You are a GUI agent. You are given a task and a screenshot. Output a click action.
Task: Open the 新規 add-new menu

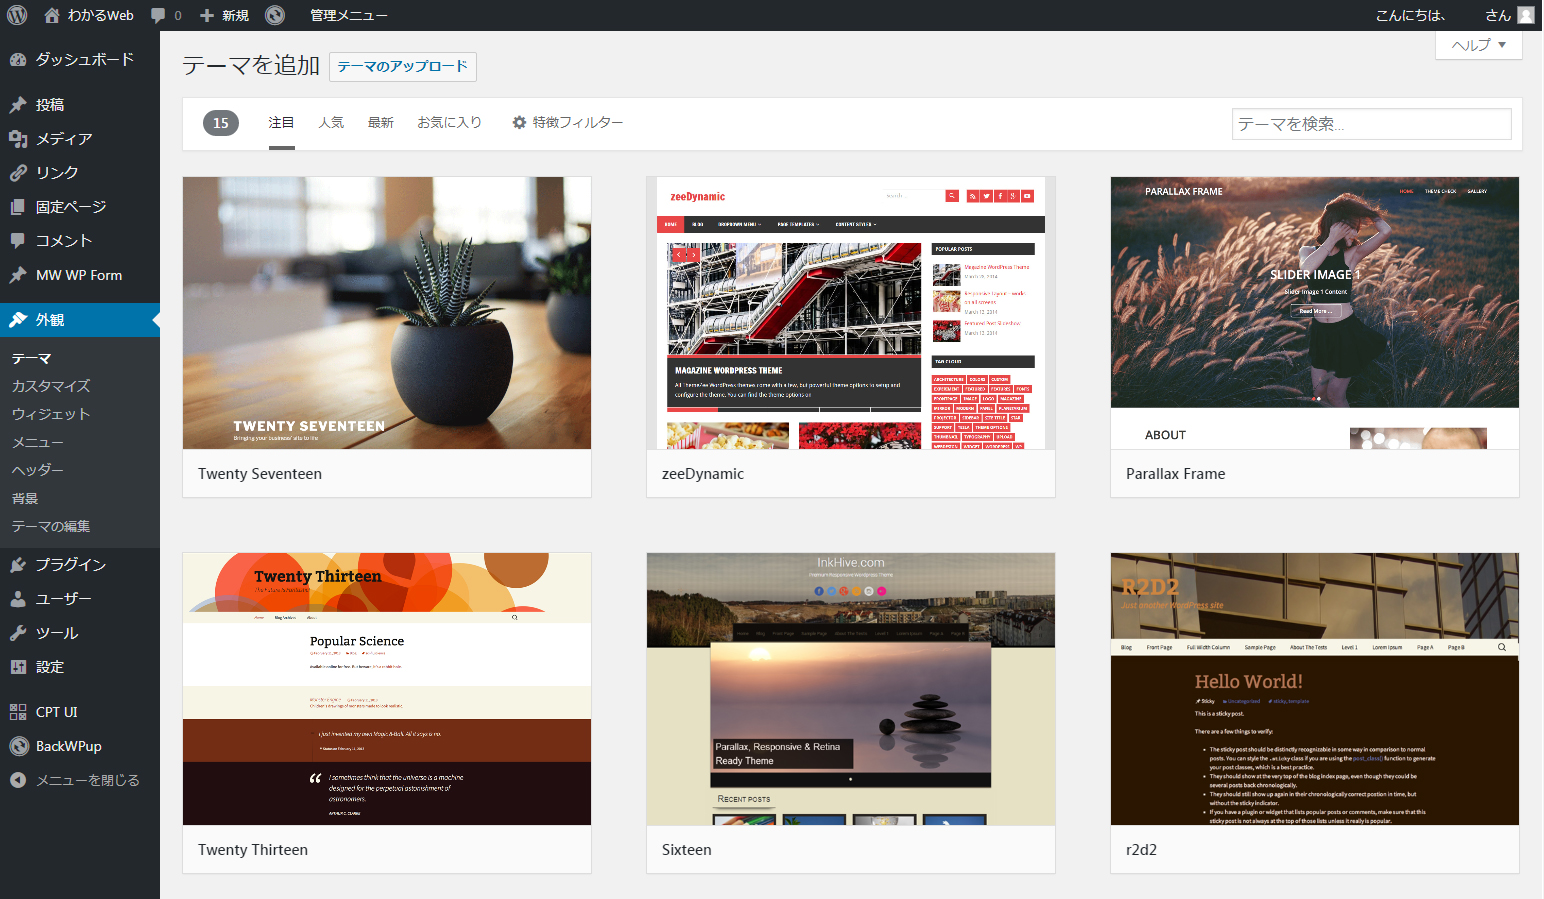click(x=225, y=15)
